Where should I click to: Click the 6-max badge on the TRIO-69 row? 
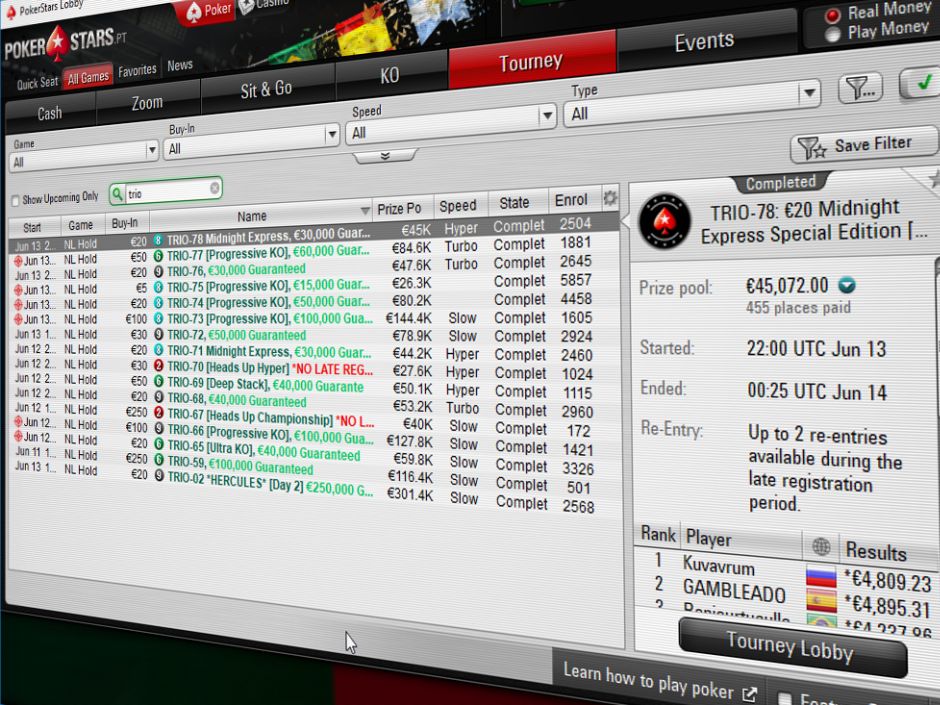click(x=158, y=381)
